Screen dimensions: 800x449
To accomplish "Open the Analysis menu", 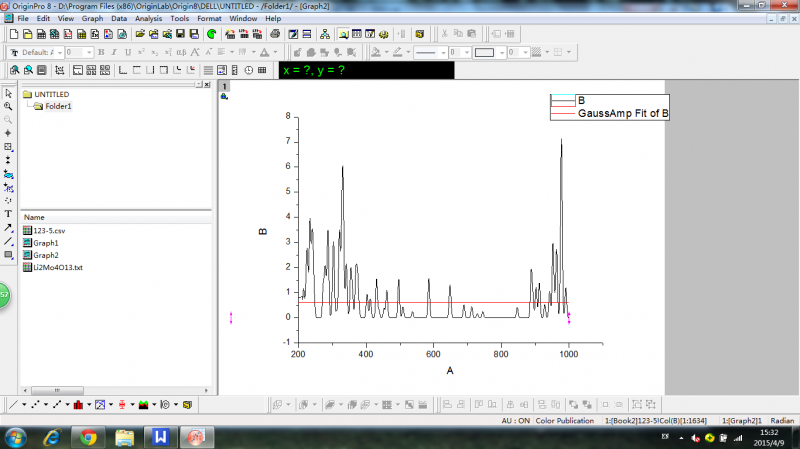I will point(148,19).
